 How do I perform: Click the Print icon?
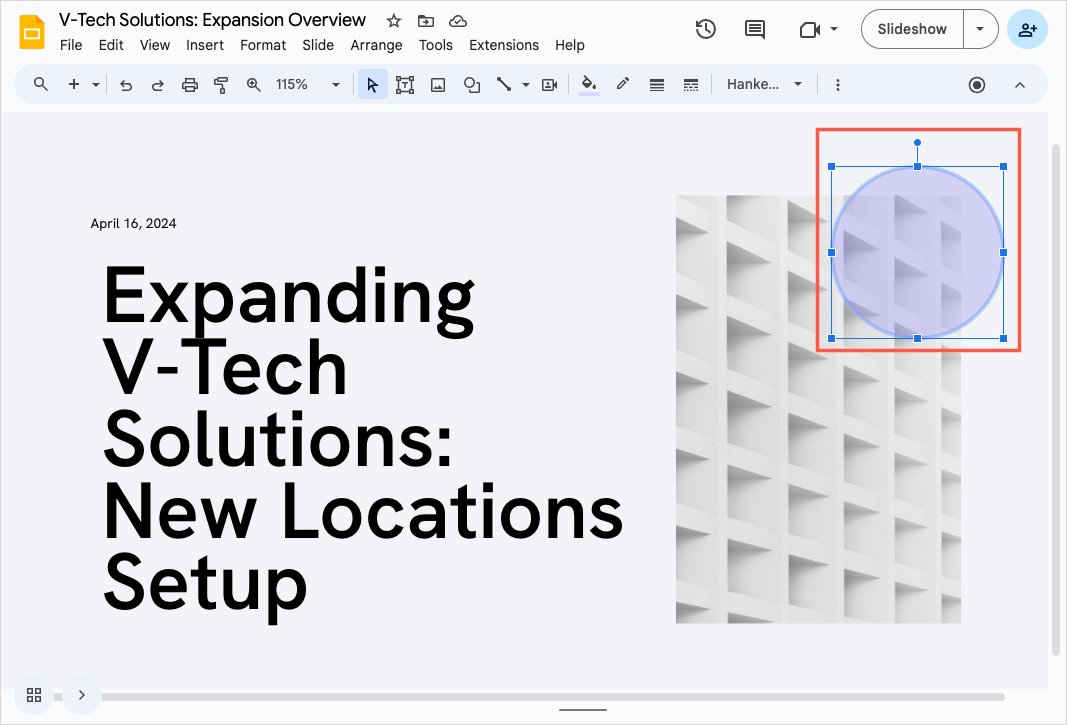[x=189, y=85]
